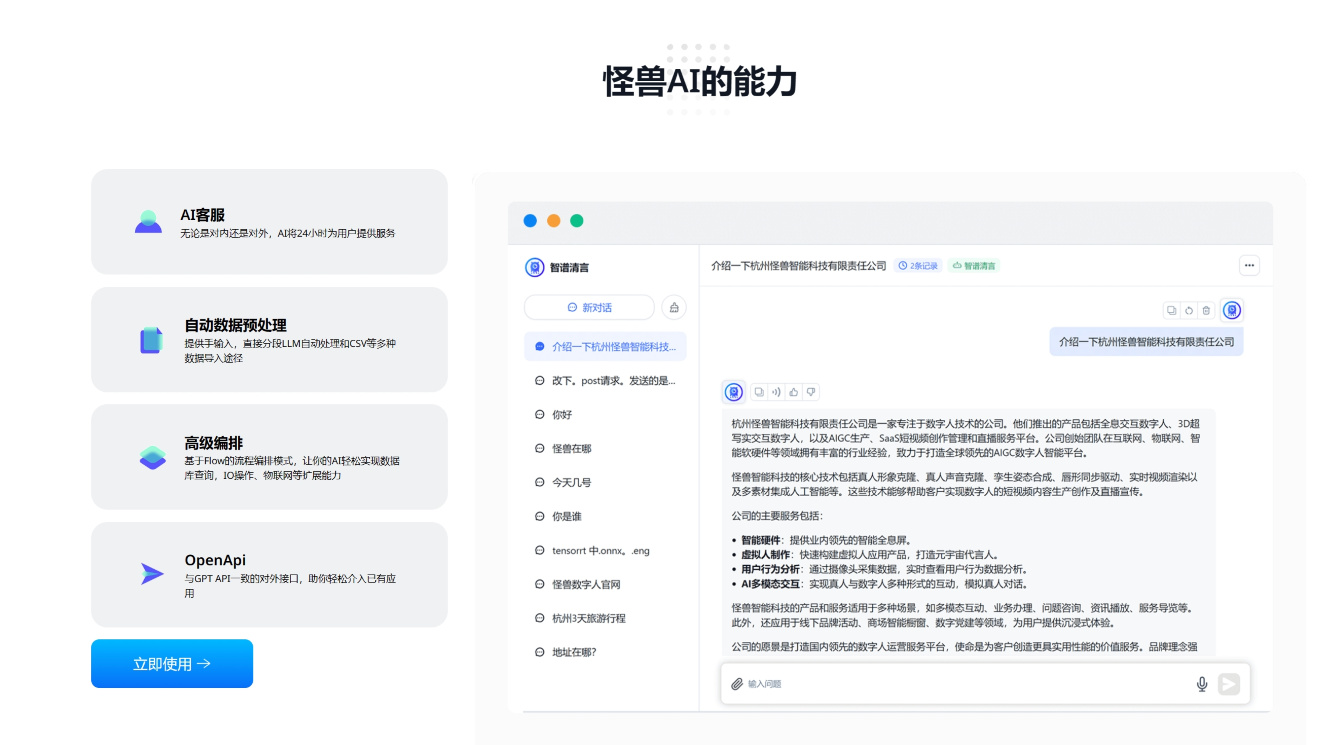Attach a file using the paperclip icon

737,684
